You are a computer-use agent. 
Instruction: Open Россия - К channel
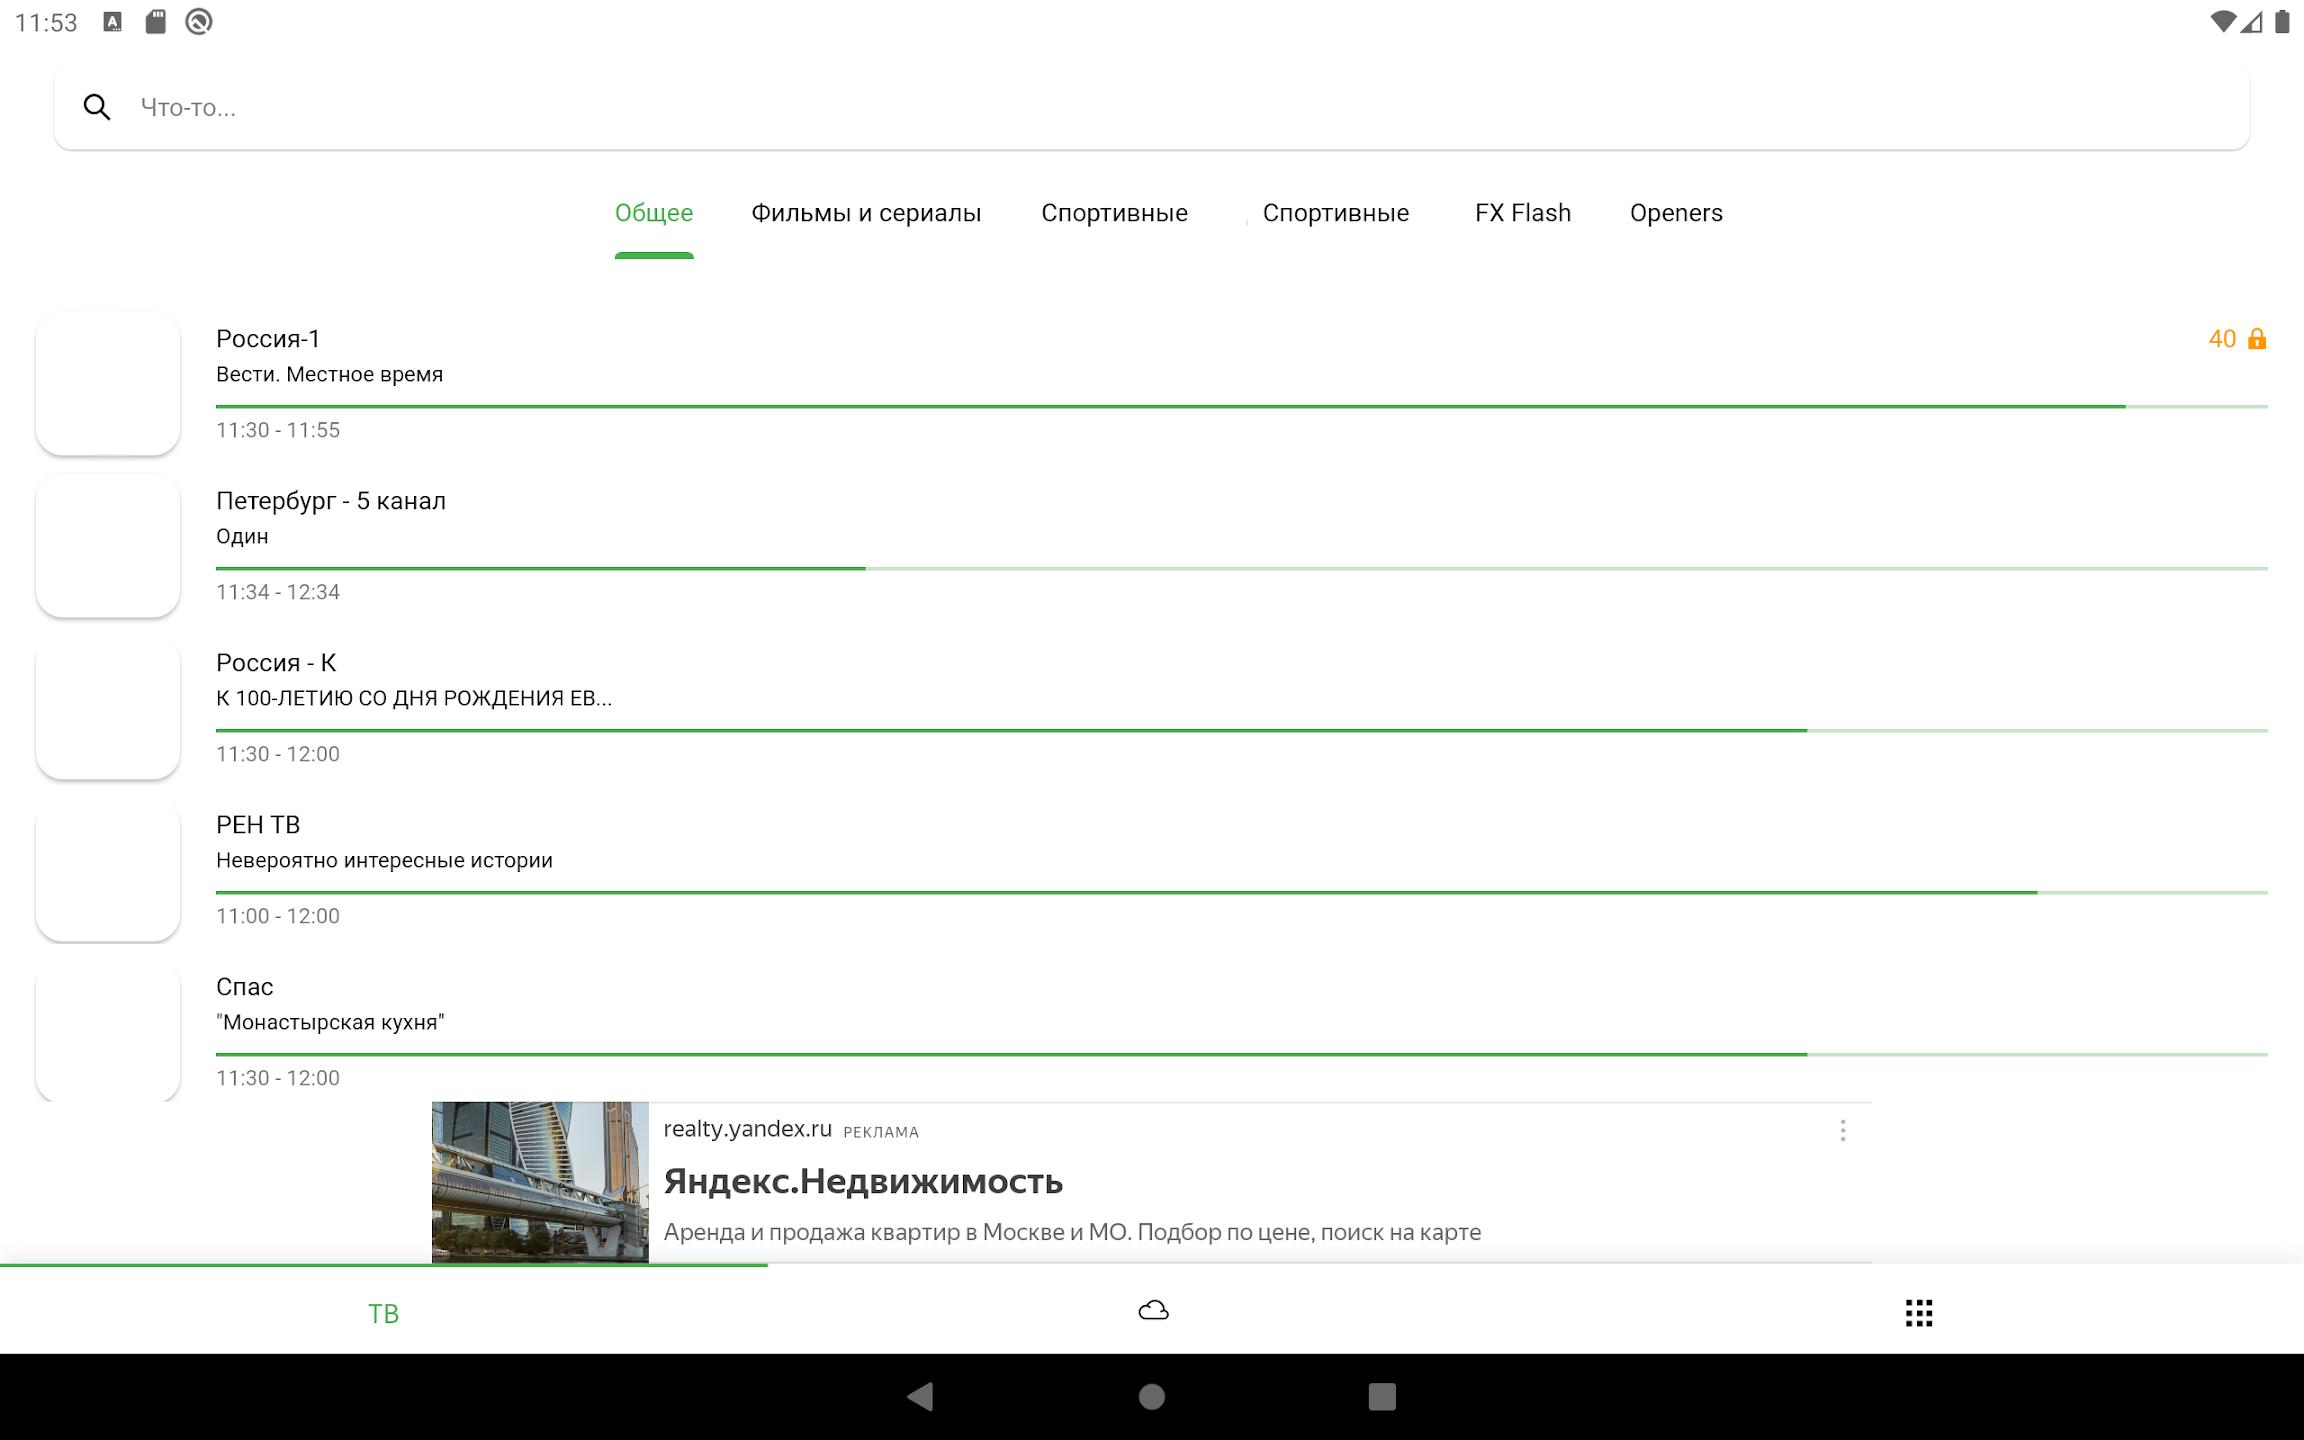1152,708
